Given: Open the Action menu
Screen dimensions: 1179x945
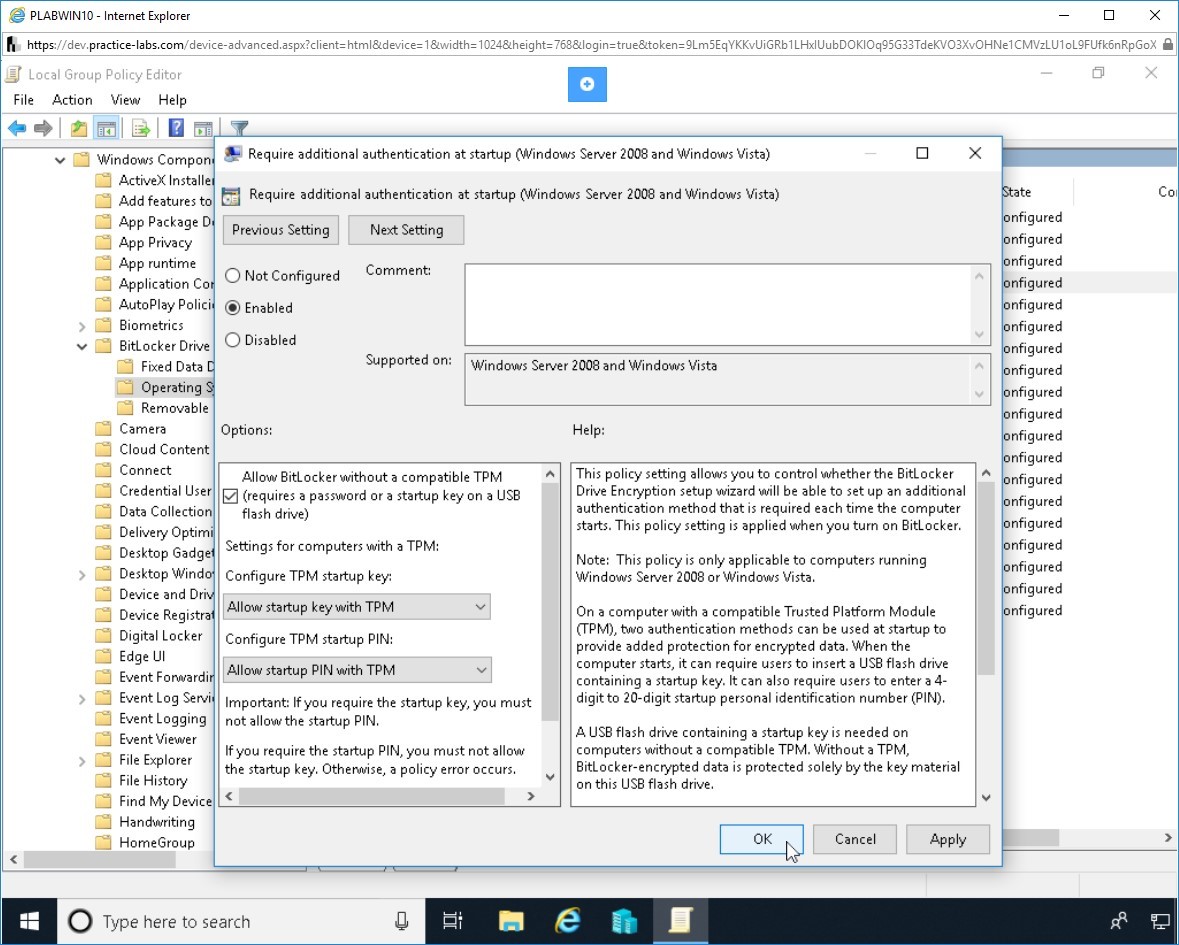Looking at the screenshot, I should tap(72, 100).
